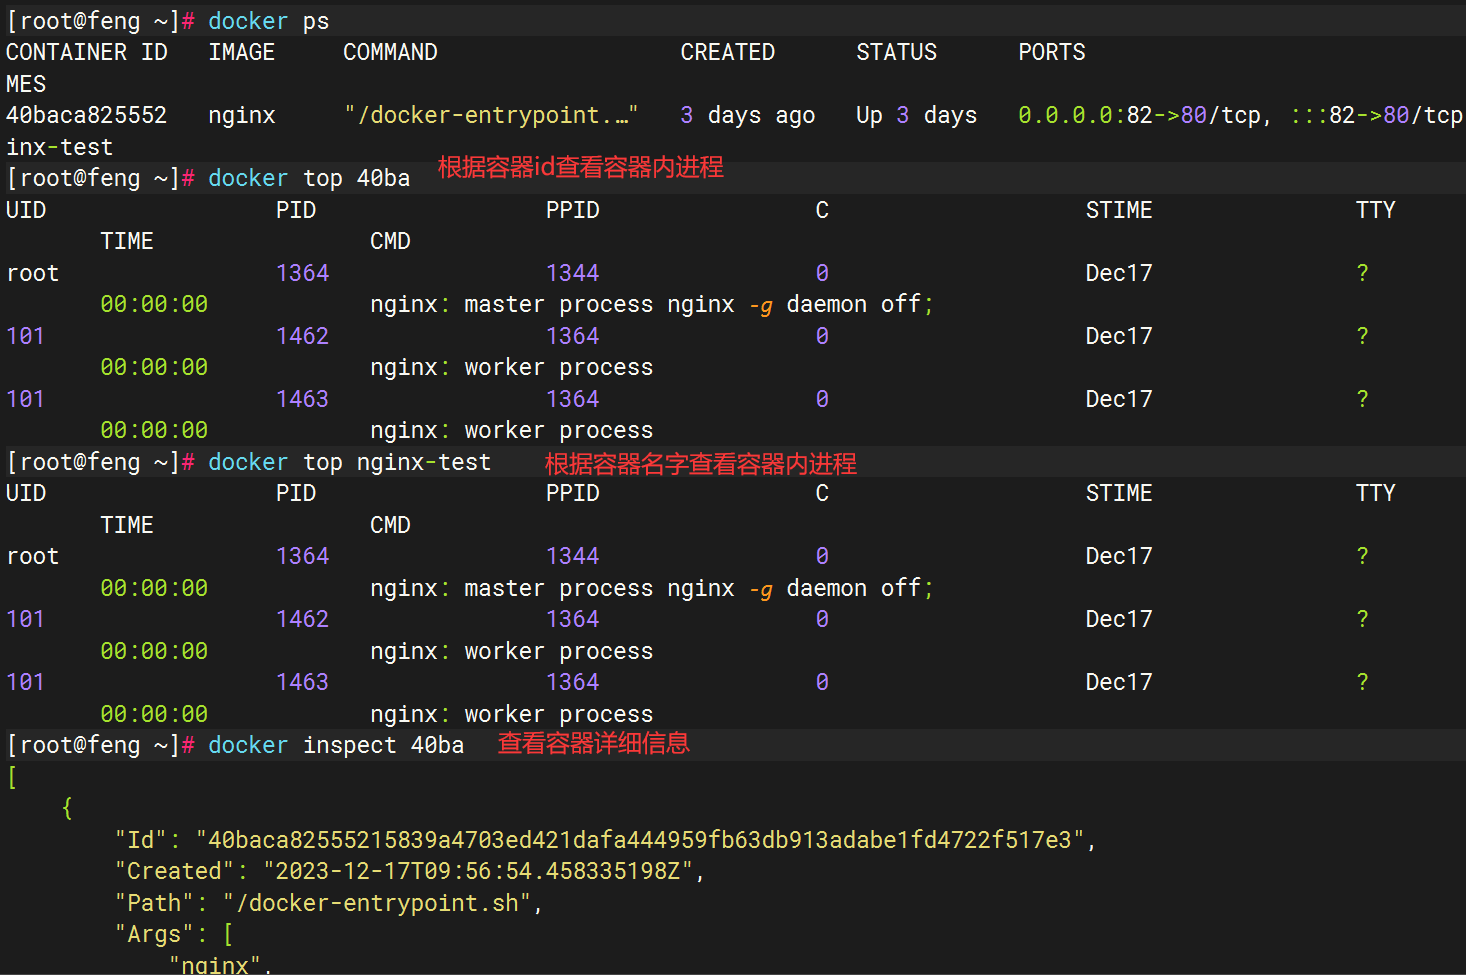
Task: Click PPID 1344 in 'docker top nginx-test' output
Action: click(573, 556)
